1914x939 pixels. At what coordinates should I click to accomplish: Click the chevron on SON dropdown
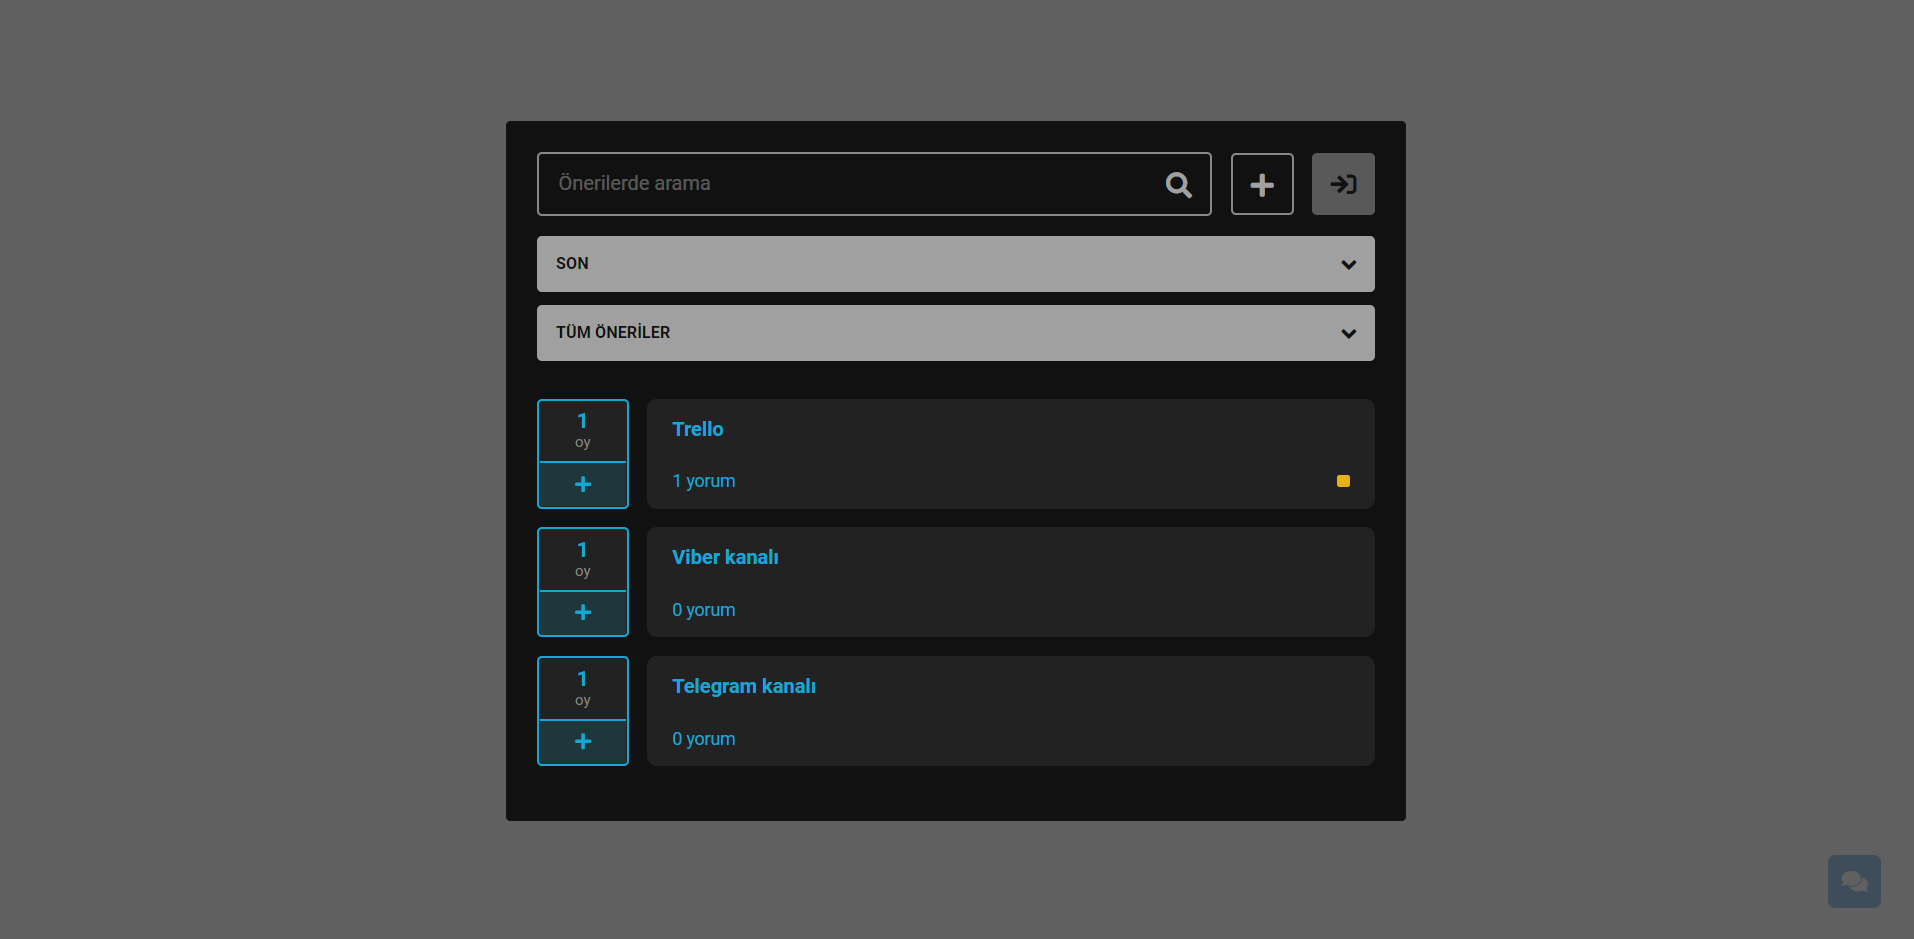point(1348,265)
